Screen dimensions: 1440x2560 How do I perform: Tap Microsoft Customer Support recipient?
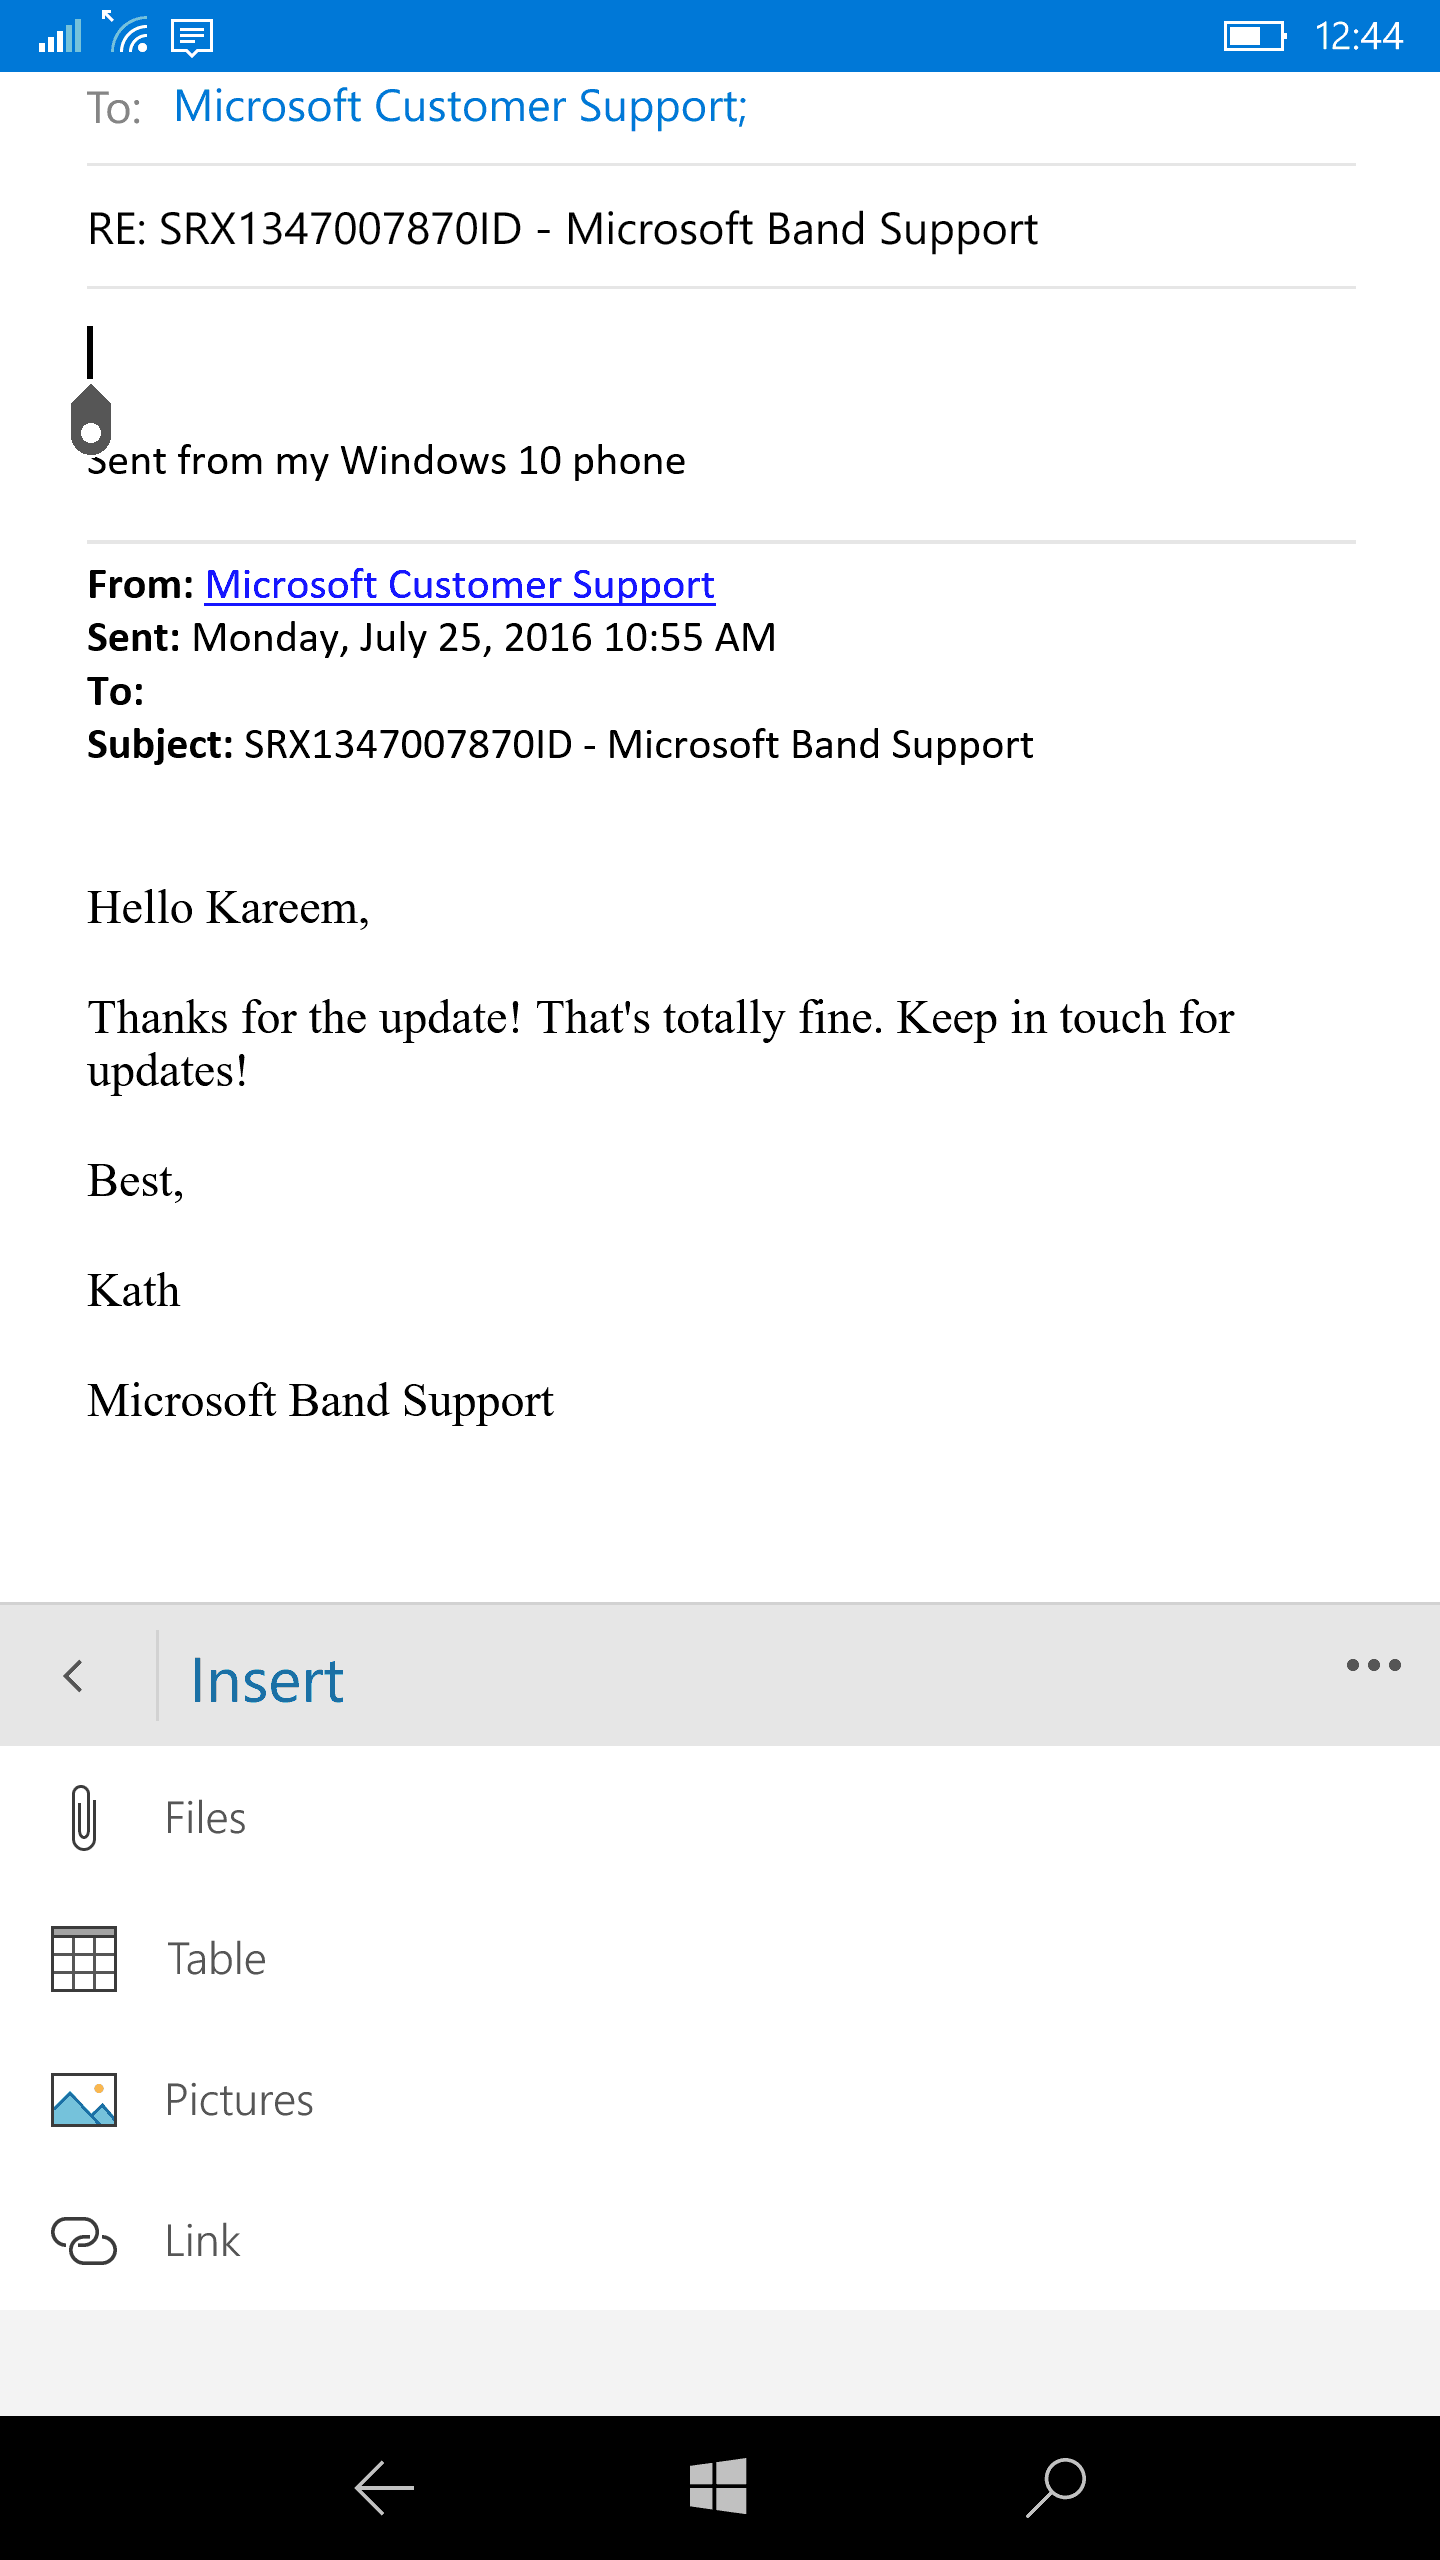[x=460, y=107]
